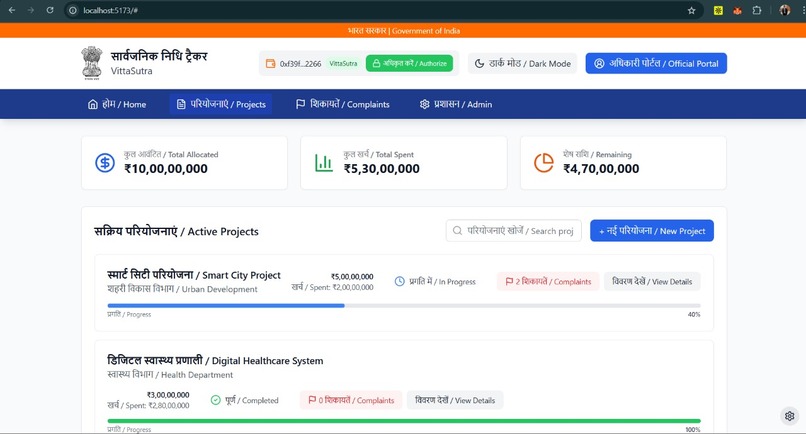The height and width of the screenshot is (434, 806).
Task: View Details of Digital Healthcare System
Action: (455, 400)
